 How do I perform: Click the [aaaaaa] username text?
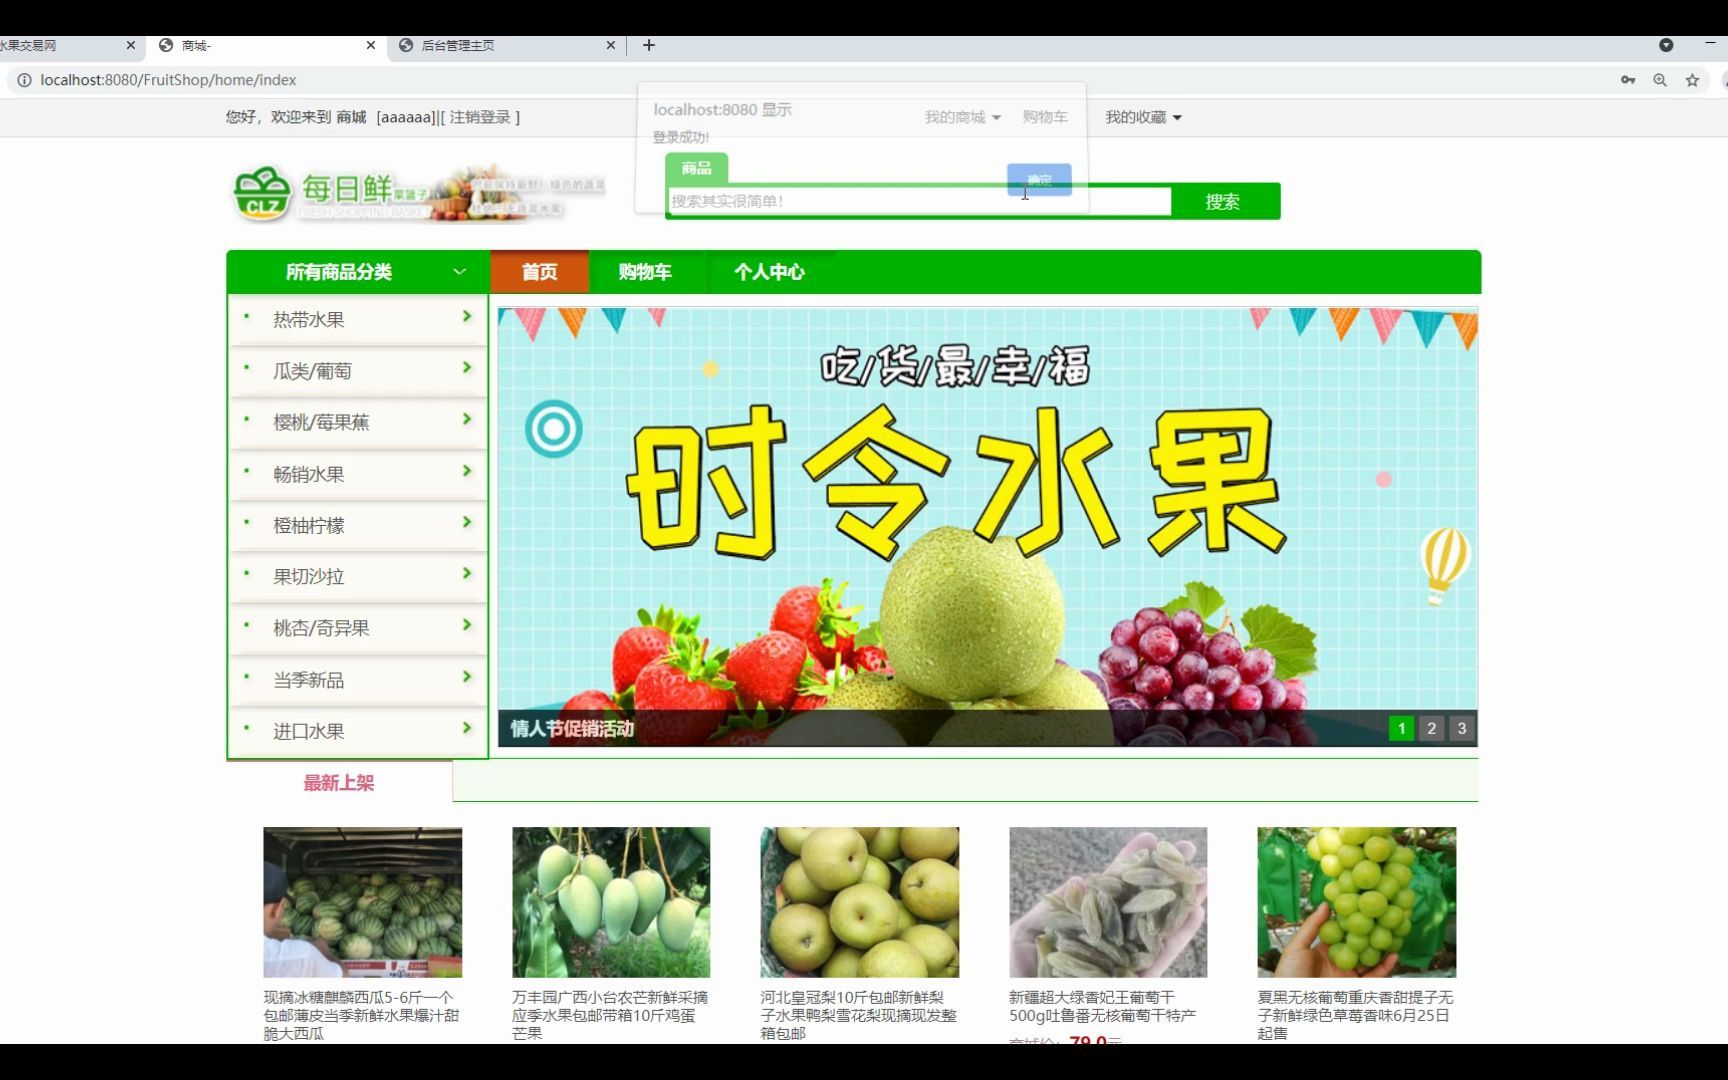pos(406,117)
